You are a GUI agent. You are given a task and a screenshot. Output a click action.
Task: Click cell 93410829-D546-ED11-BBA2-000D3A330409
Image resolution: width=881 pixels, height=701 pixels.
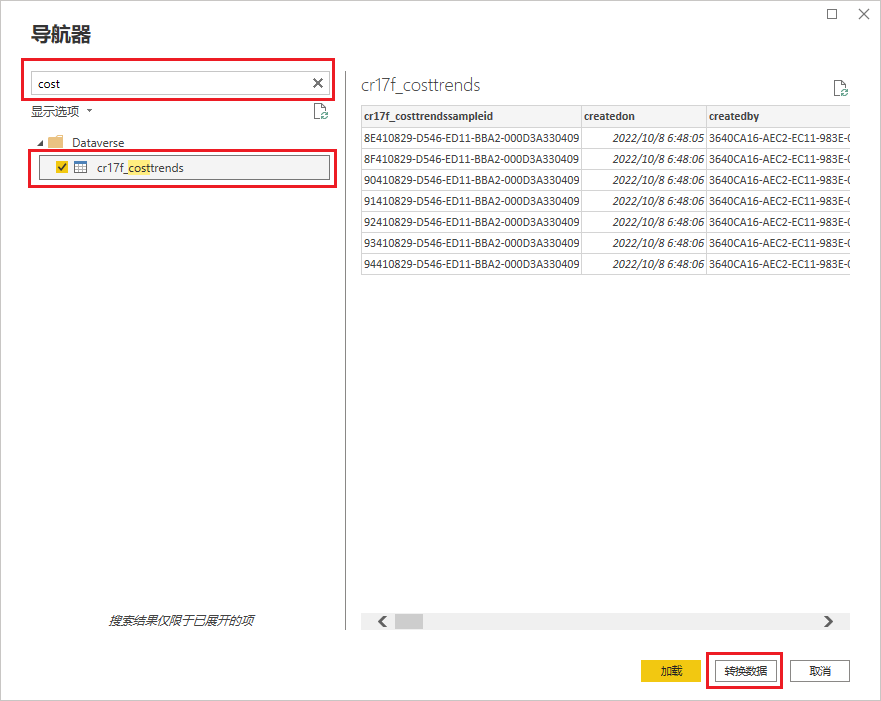pos(471,243)
